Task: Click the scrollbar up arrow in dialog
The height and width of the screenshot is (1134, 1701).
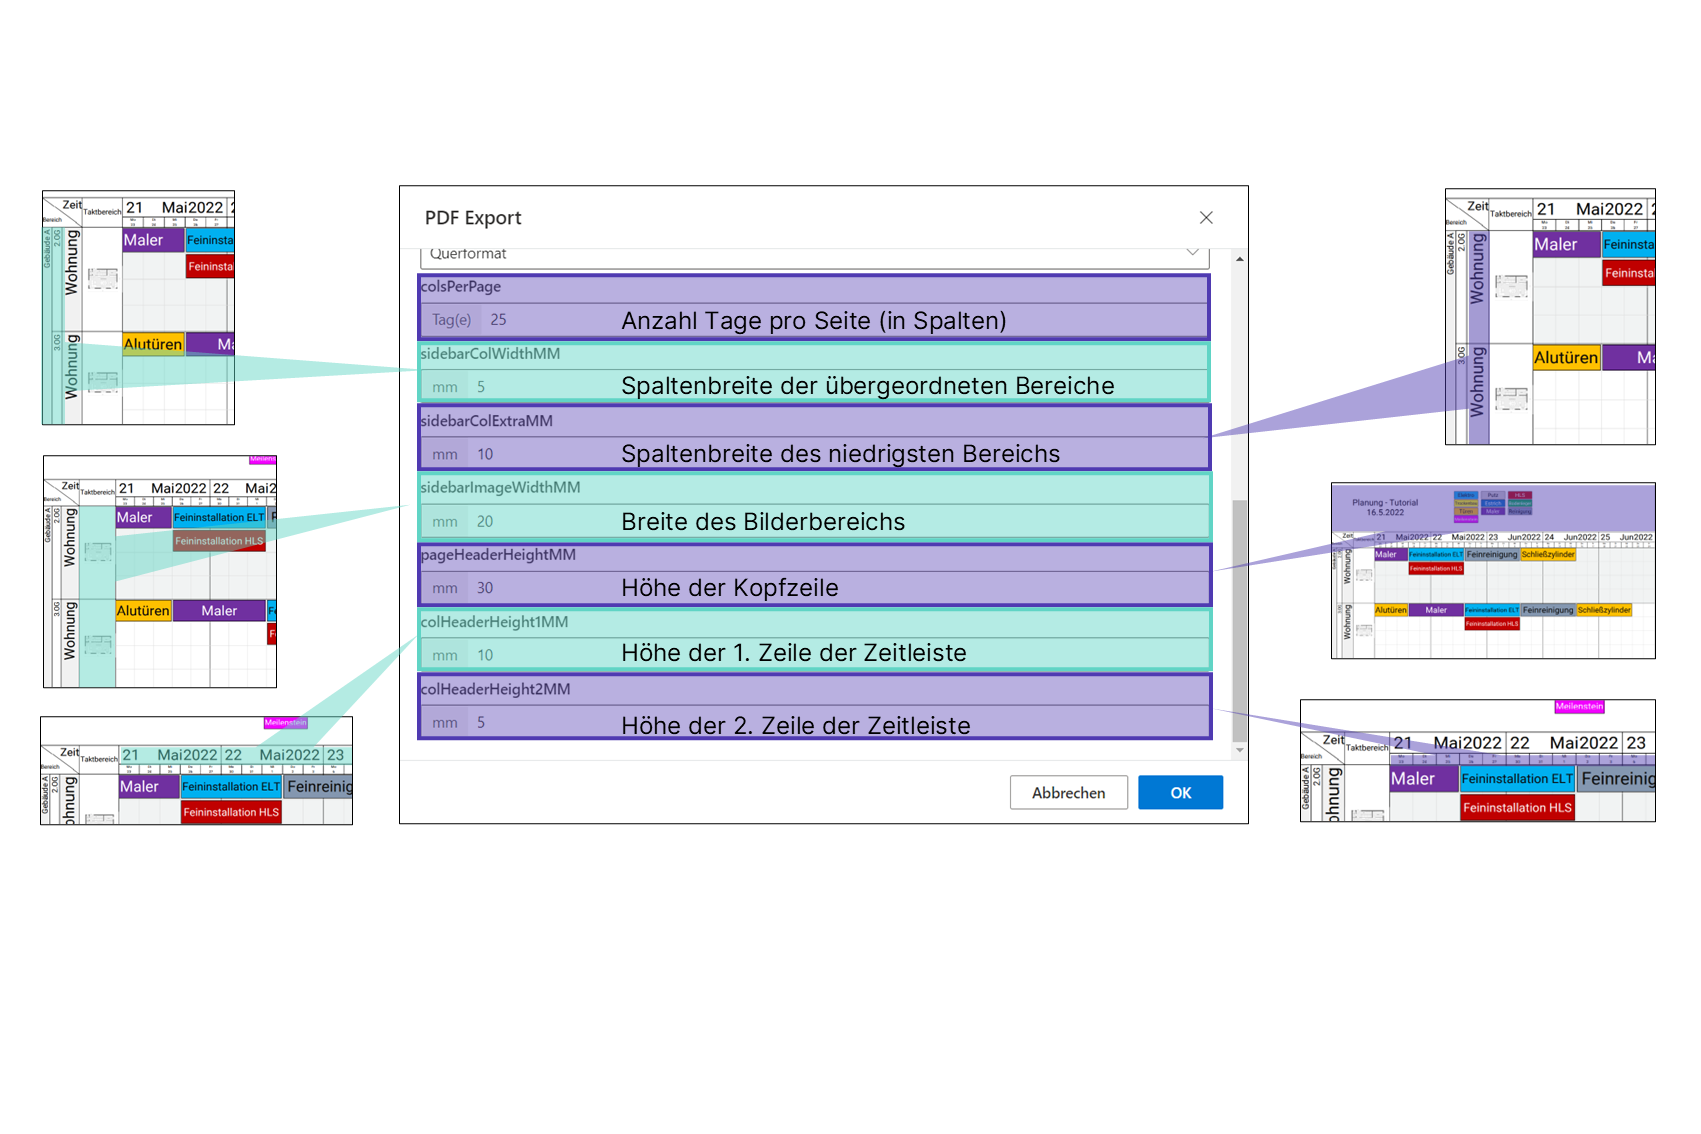Action: pyautogui.click(x=1240, y=259)
